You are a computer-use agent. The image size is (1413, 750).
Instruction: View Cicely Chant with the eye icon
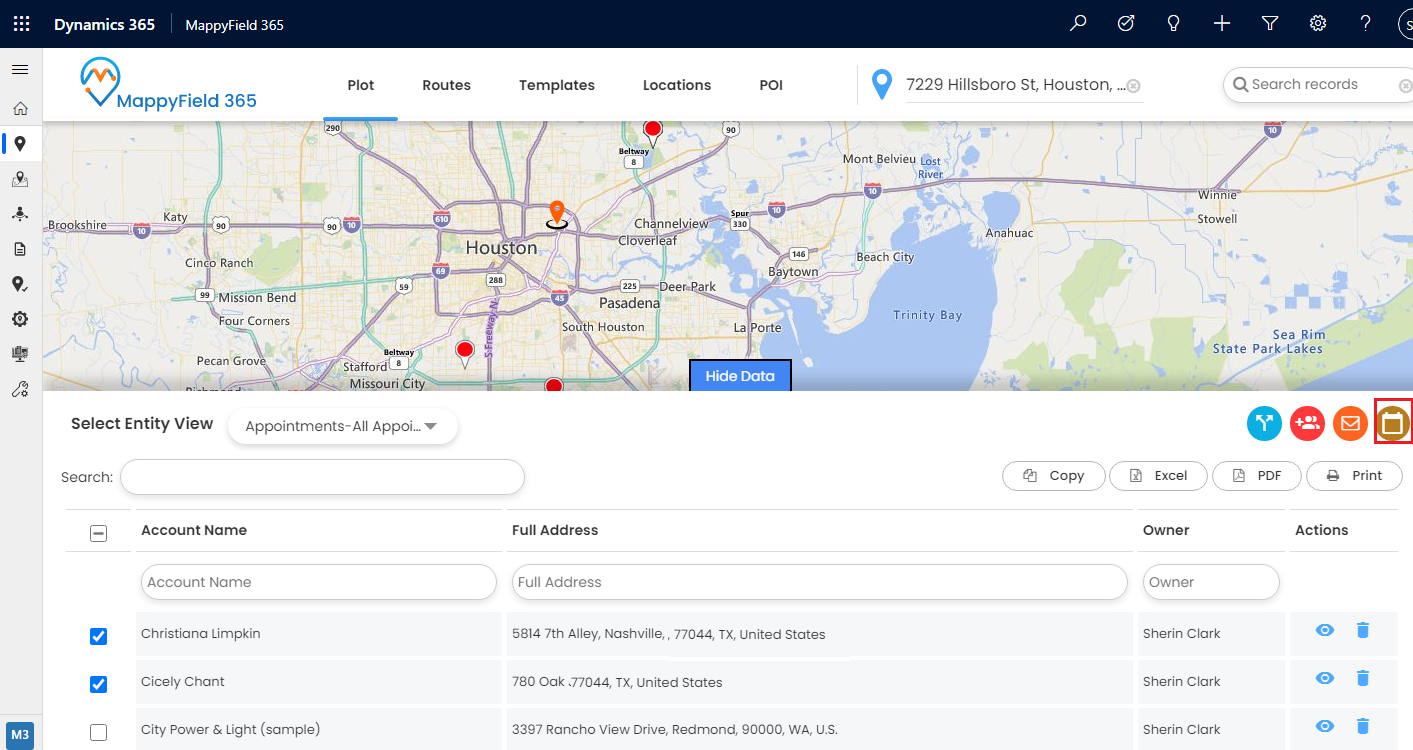[1325, 678]
